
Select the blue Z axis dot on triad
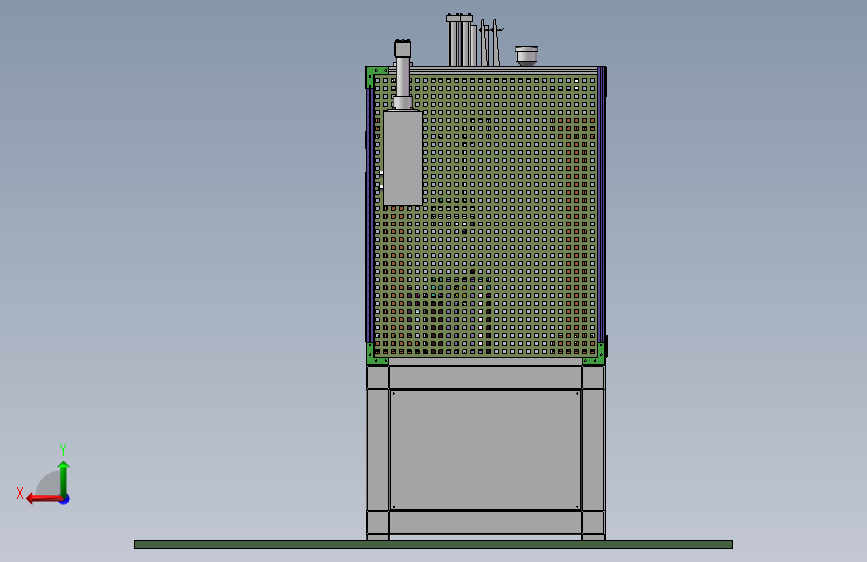(x=65, y=499)
